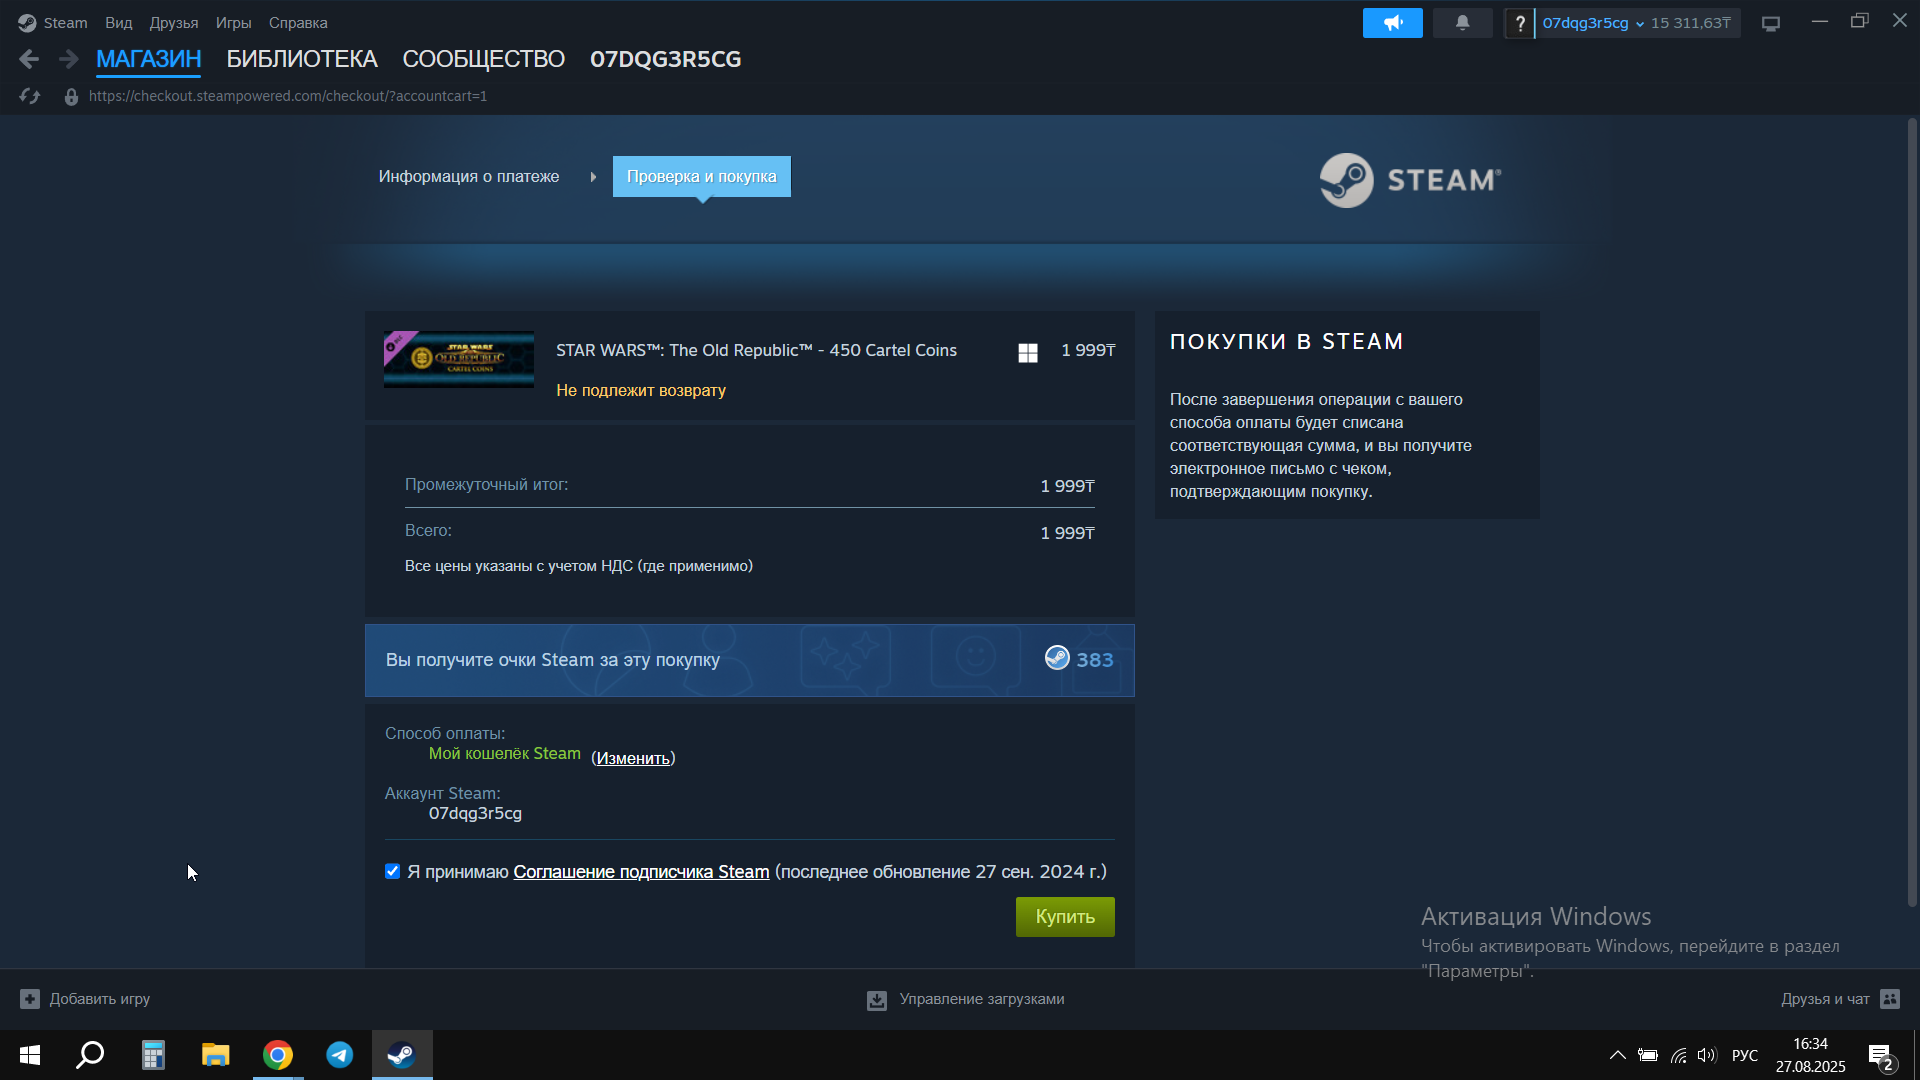Click the Steam taskbar icon

[402, 1055]
